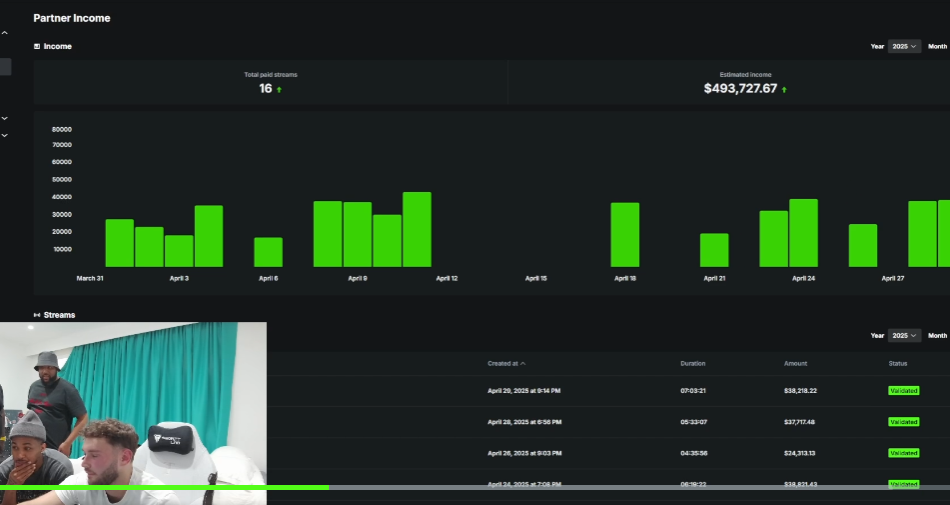The width and height of the screenshot is (950, 505).
Task: Click the Duration column header
Action: click(x=693, y=363)
